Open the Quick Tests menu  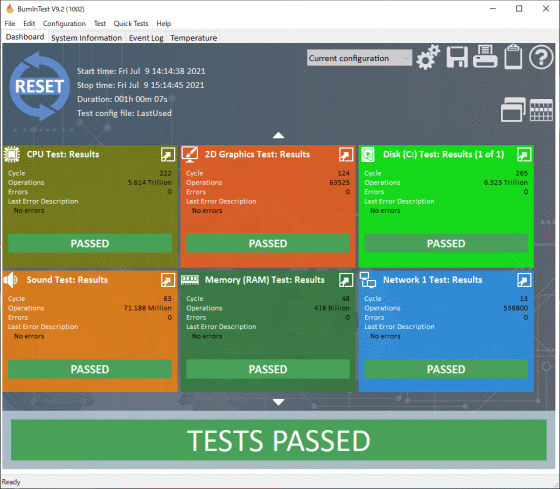pyautogui.click(x=131, y=24)
